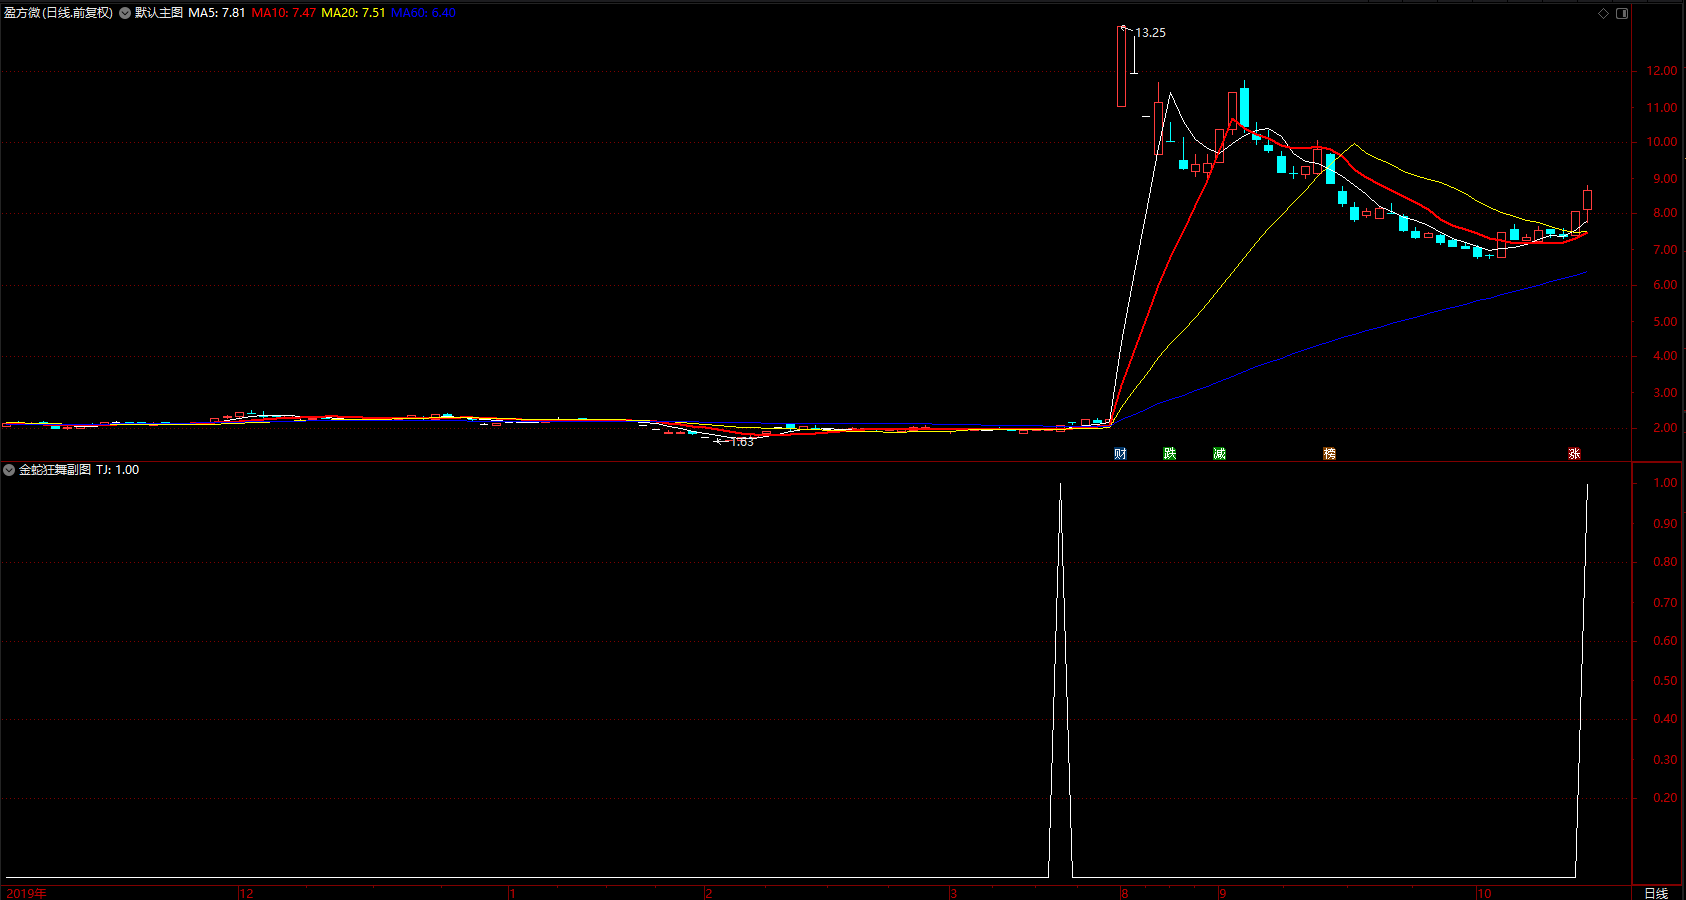Click the 2019年 label on the time axis
1686x900 pixels.
[26, 893]
